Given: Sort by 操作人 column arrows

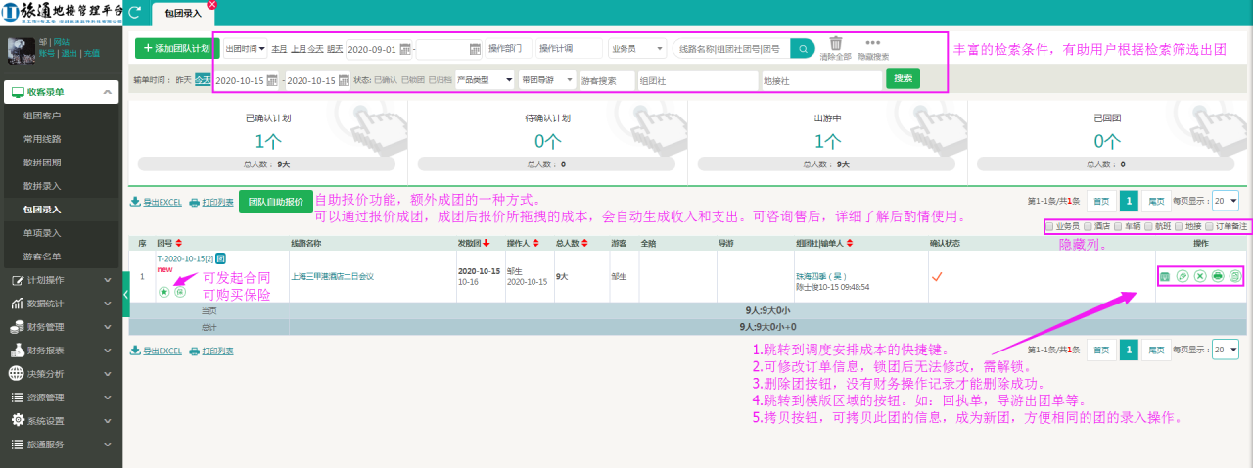Looking at the screenshot, I should (537, 243).
